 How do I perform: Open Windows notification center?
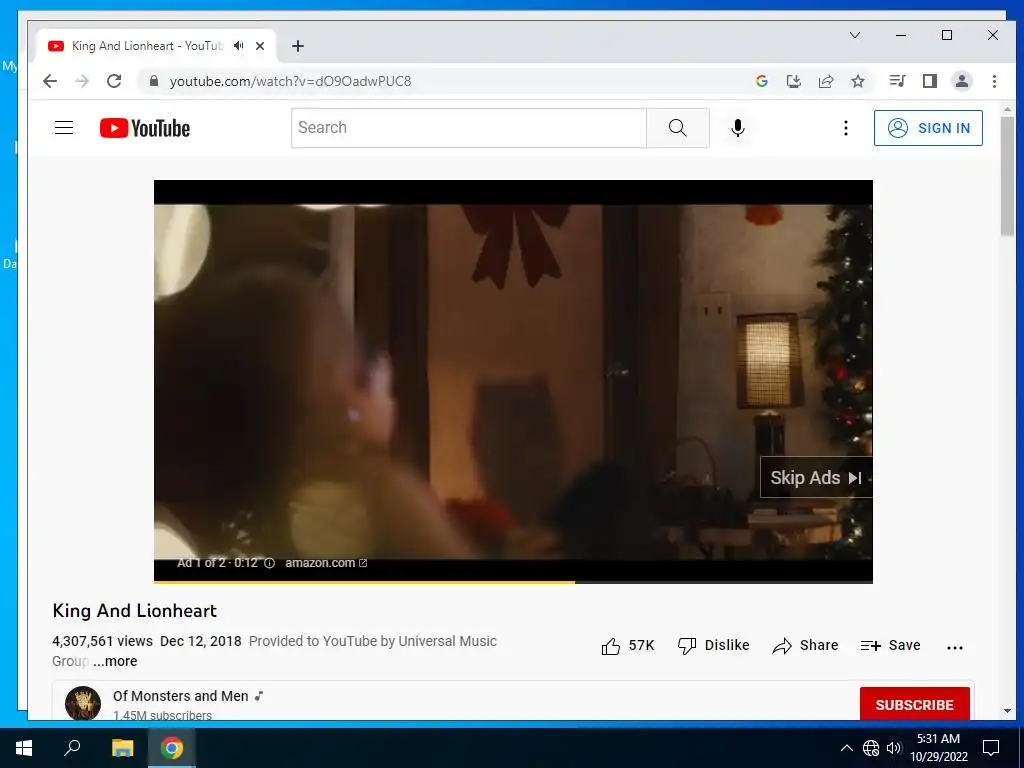(991, 748)
